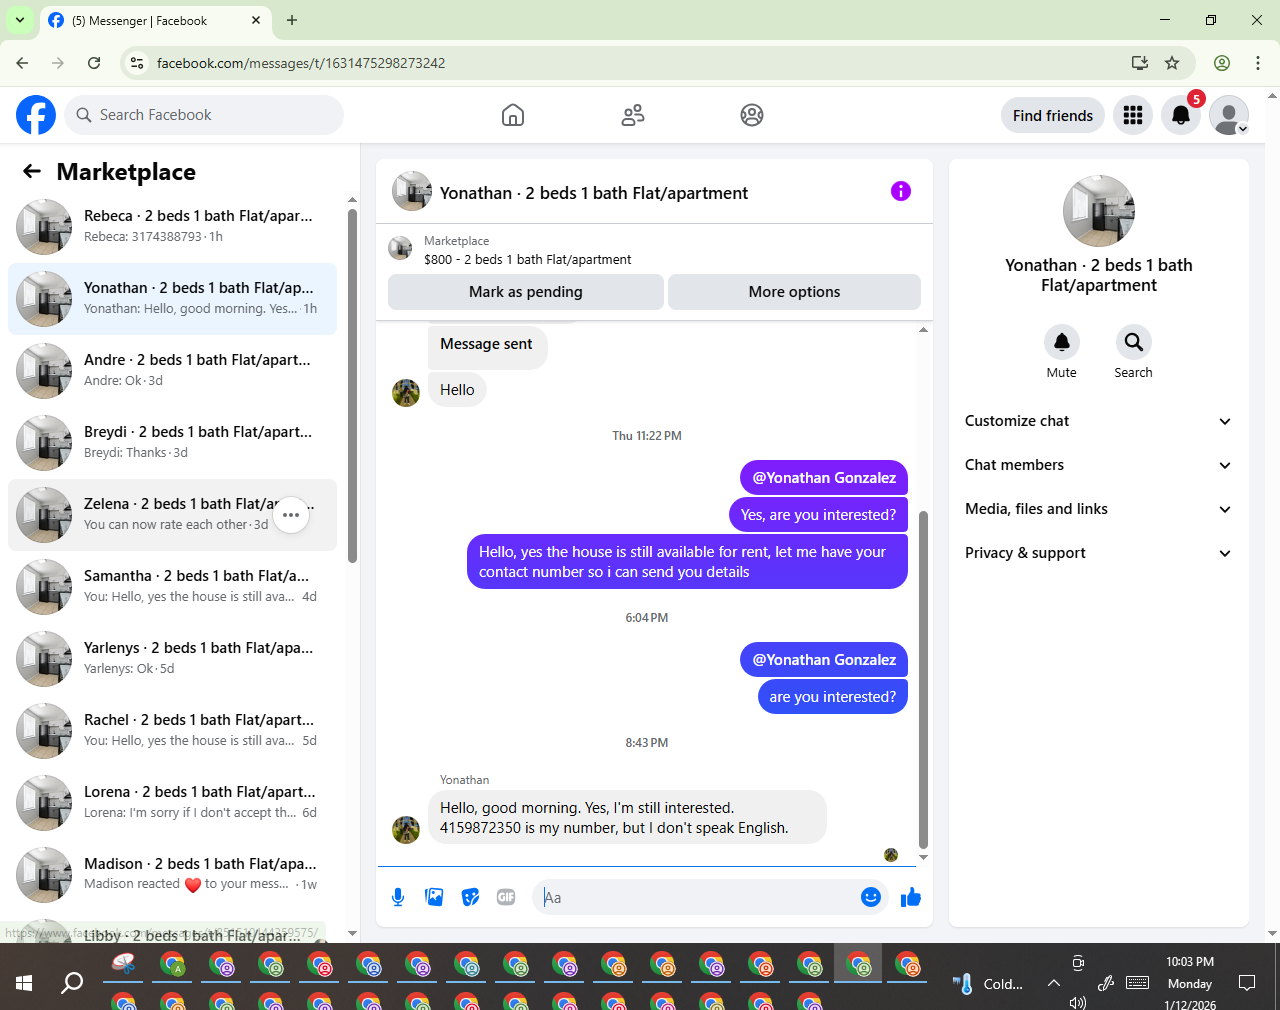Click Yonathan's avatar beside last message

point(406,830)
